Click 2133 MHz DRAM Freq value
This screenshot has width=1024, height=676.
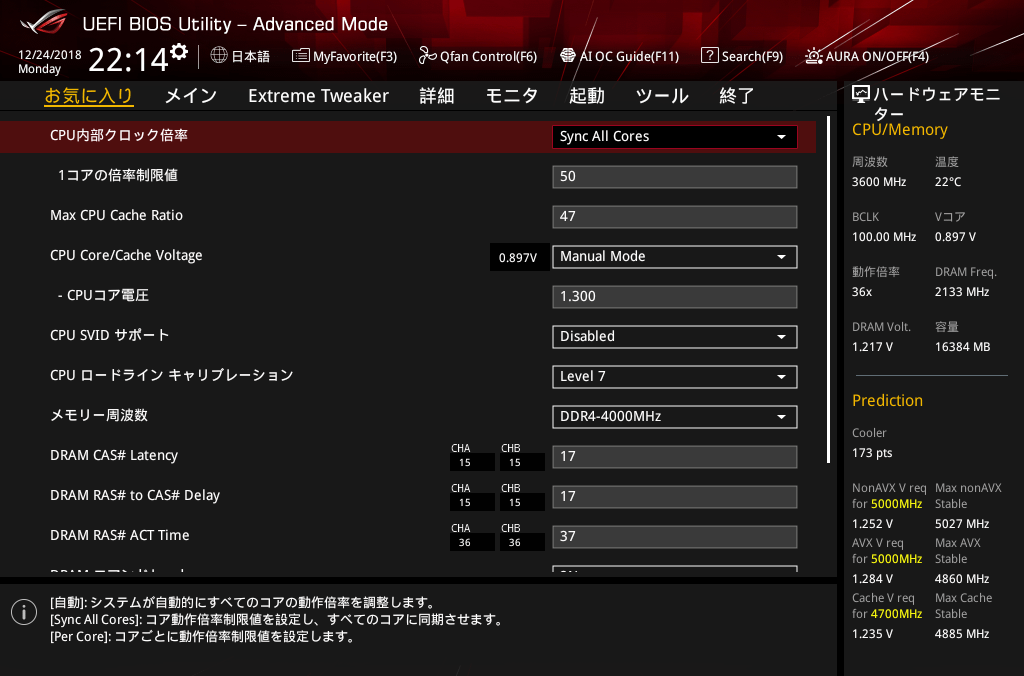tap(961, 292)
